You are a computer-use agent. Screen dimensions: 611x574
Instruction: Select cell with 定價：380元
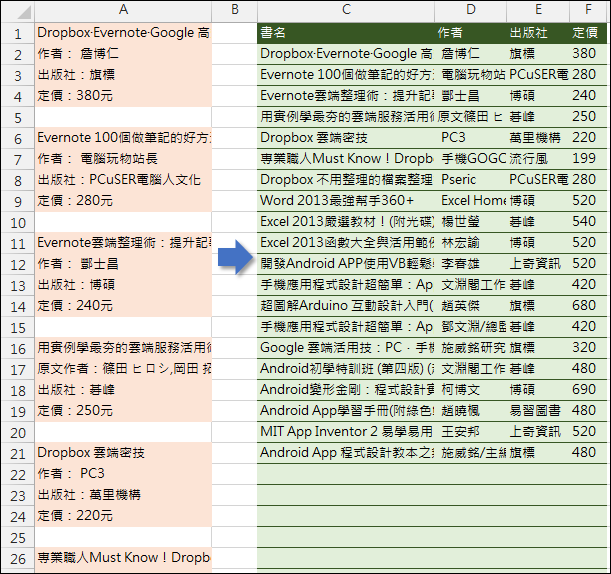pos(123,95)
